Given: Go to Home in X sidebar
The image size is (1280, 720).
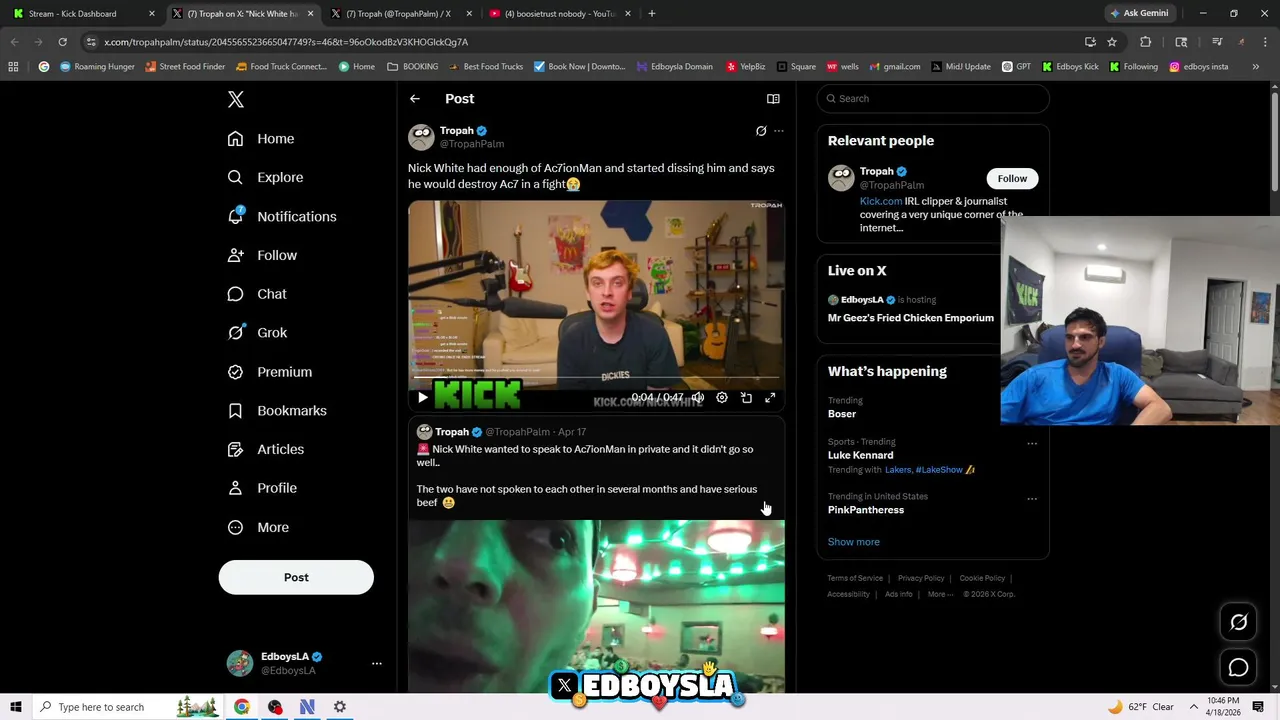Looking at the screenshot, I should 261,139.
